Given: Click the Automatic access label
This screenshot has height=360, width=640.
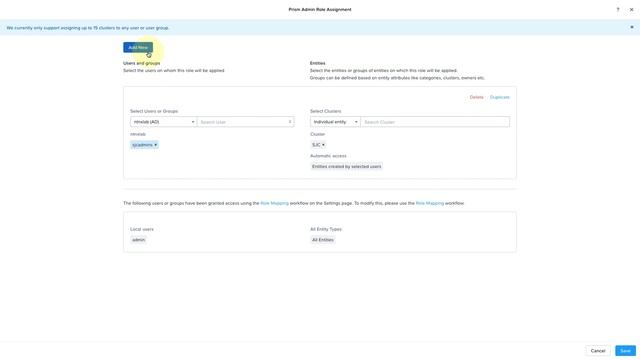Looking at the screenshot, I should coord(328,156).
